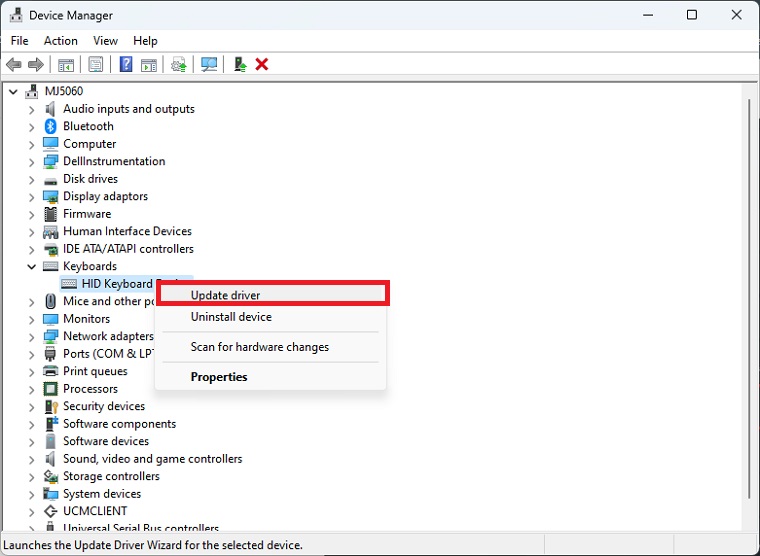Open the Action menu
Screen dimensions: 760x556
[60, 41]
